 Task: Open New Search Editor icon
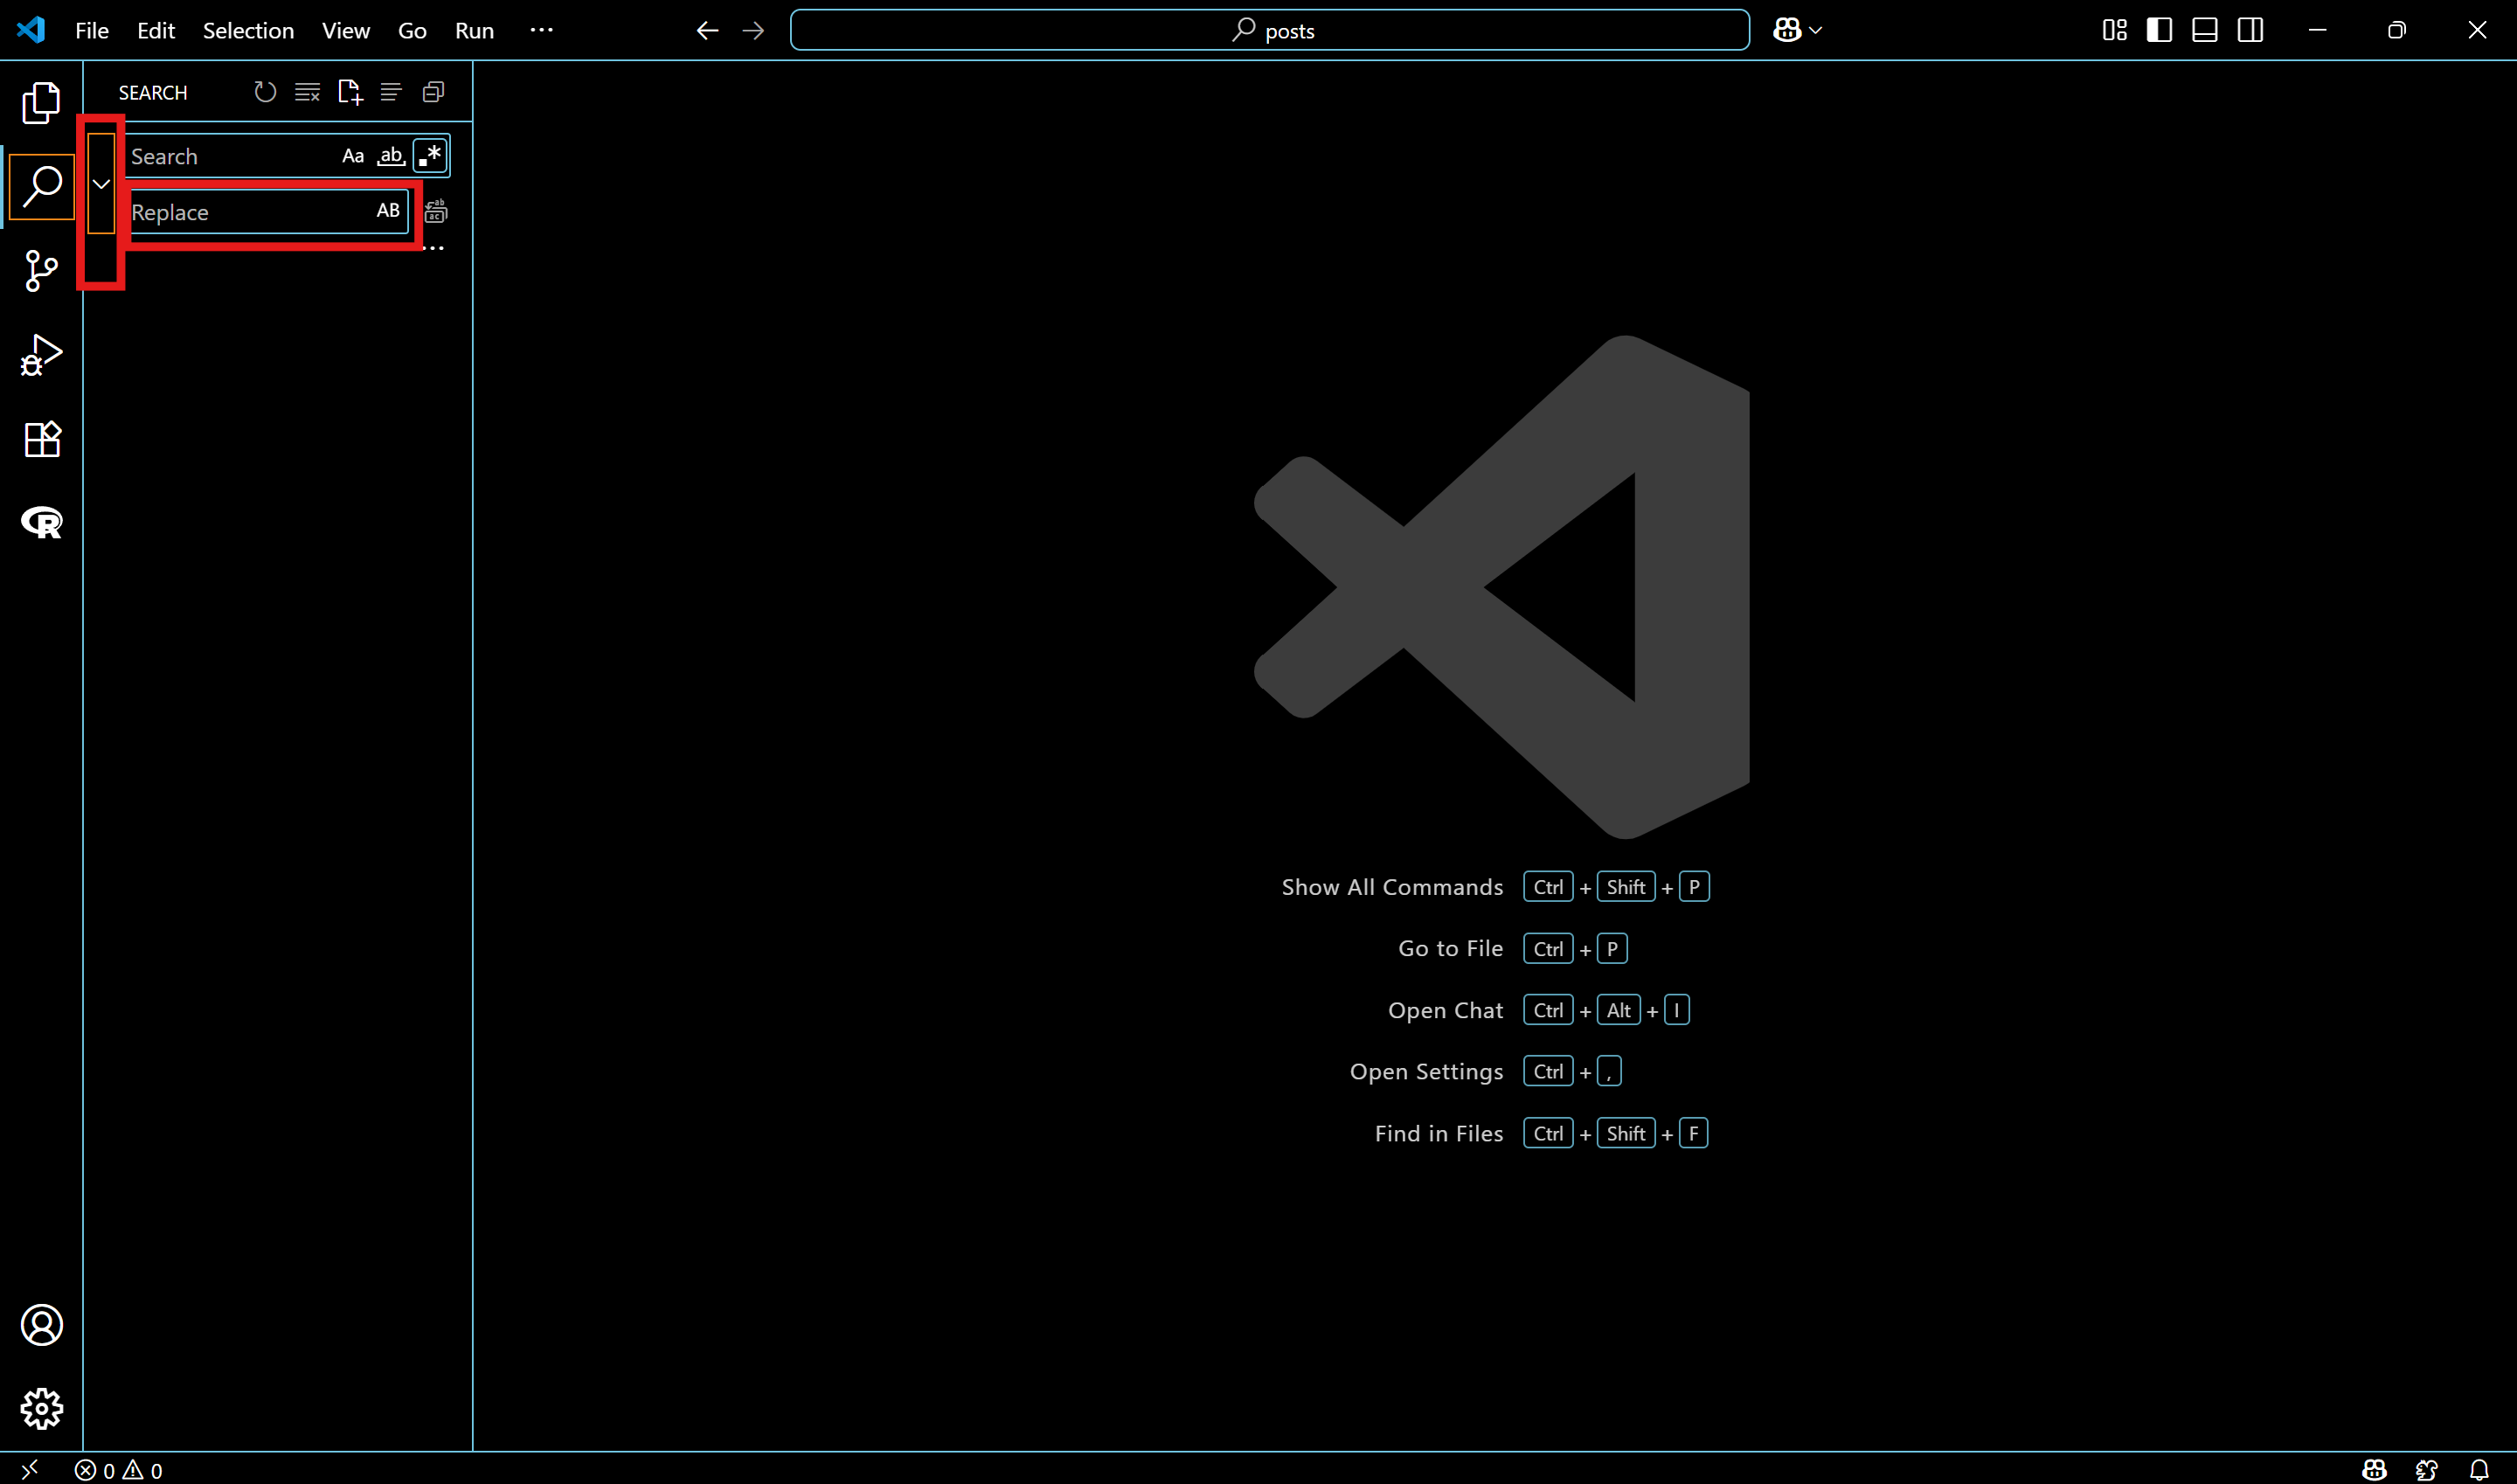(349, 92)
